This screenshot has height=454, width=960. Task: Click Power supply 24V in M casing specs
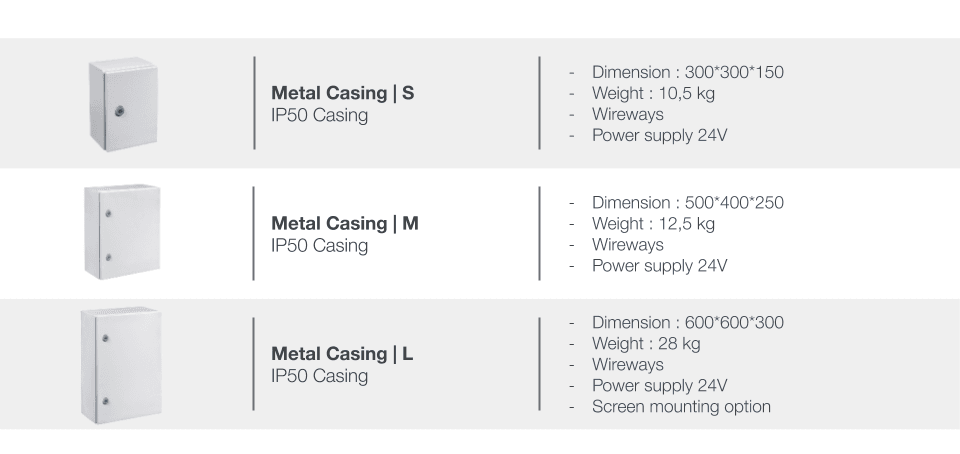click(659, 266)
